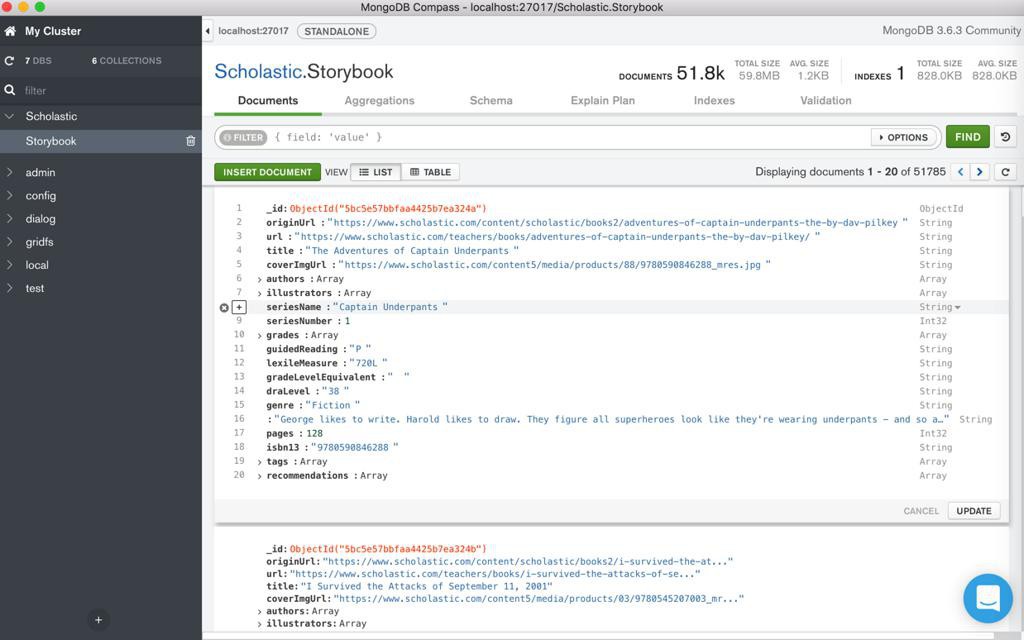Delete the Storybook collection trash icon

click(x=191, y=141)
